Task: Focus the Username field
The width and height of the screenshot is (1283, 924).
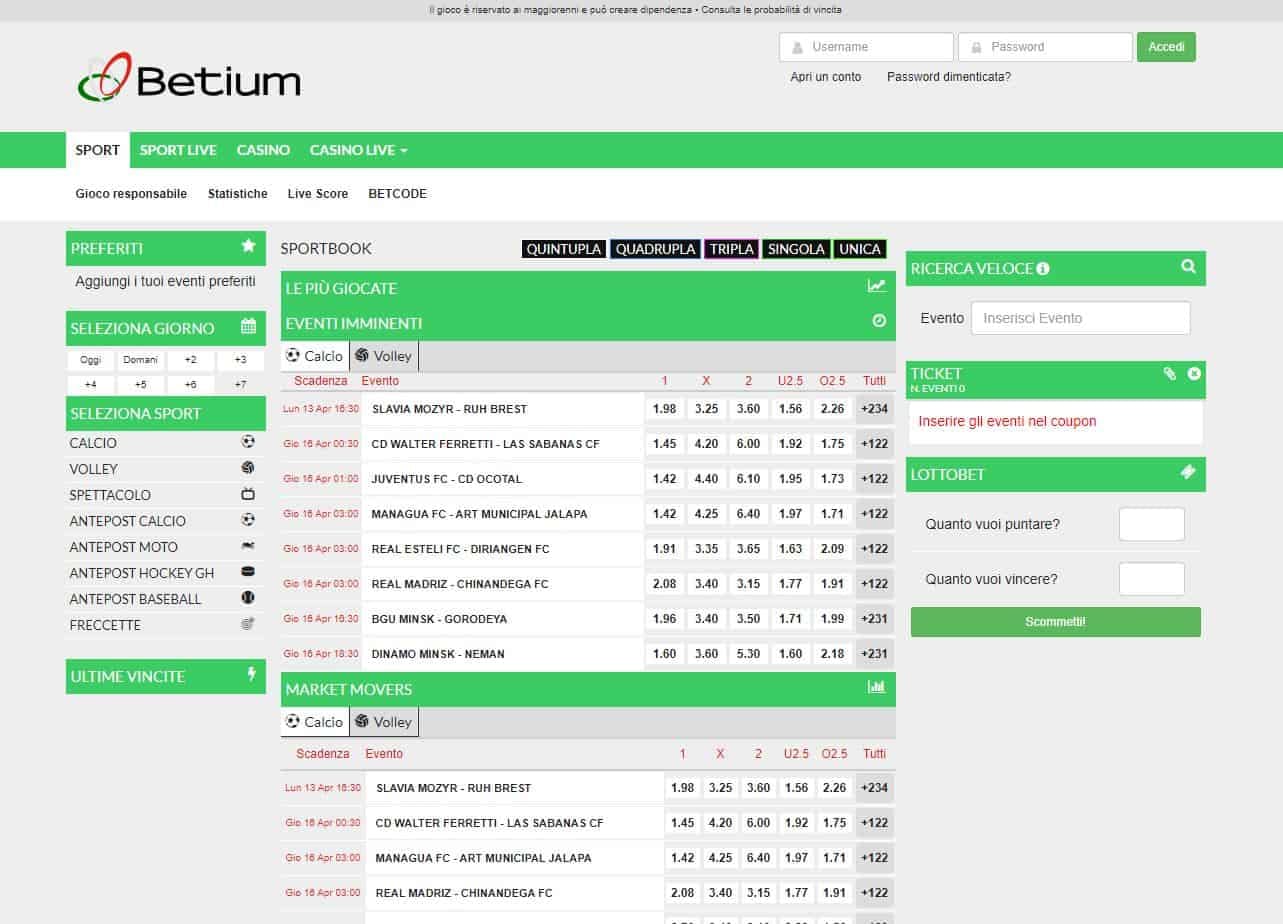Action: (866, 47)
